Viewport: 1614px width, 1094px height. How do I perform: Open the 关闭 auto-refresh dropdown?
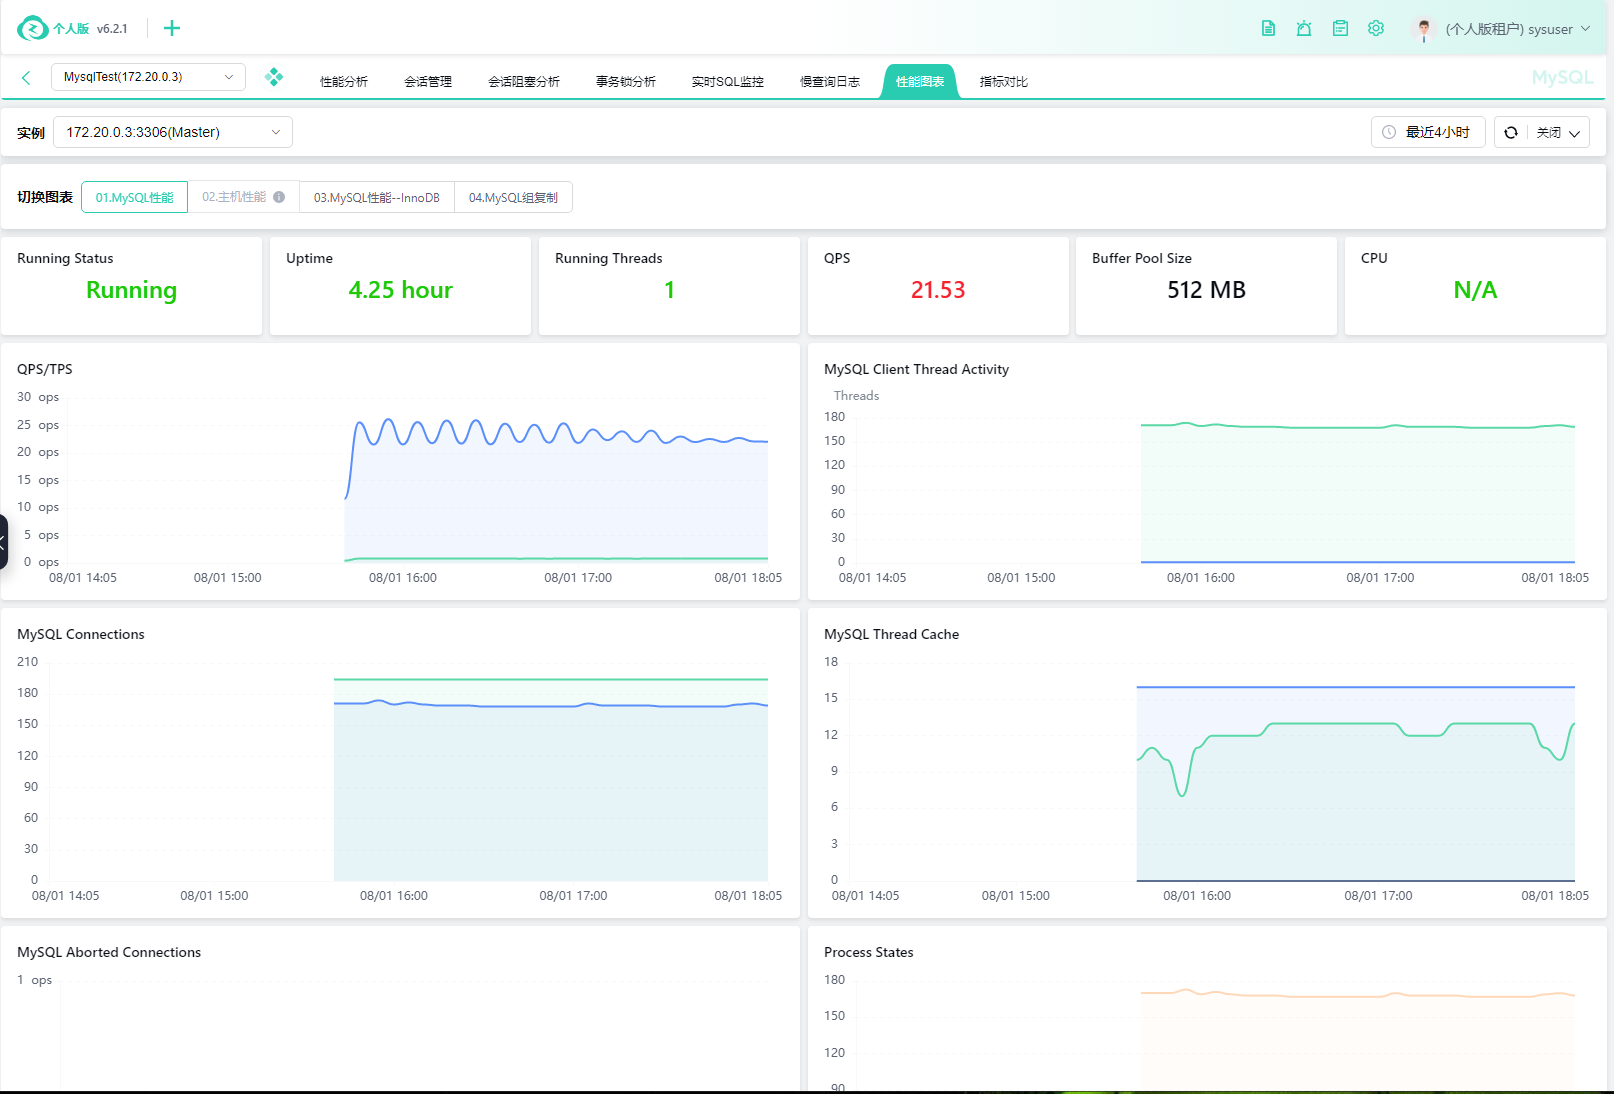tap(1560, 132)
